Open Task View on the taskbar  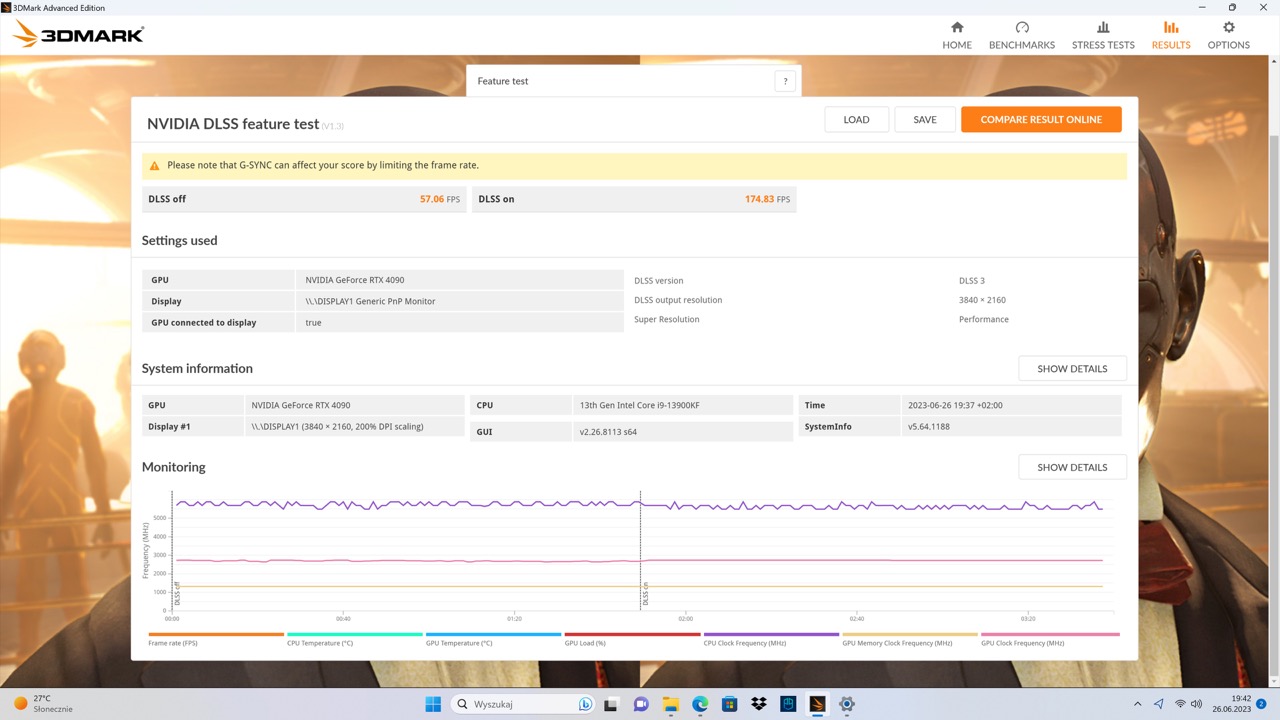coord(611,704)
